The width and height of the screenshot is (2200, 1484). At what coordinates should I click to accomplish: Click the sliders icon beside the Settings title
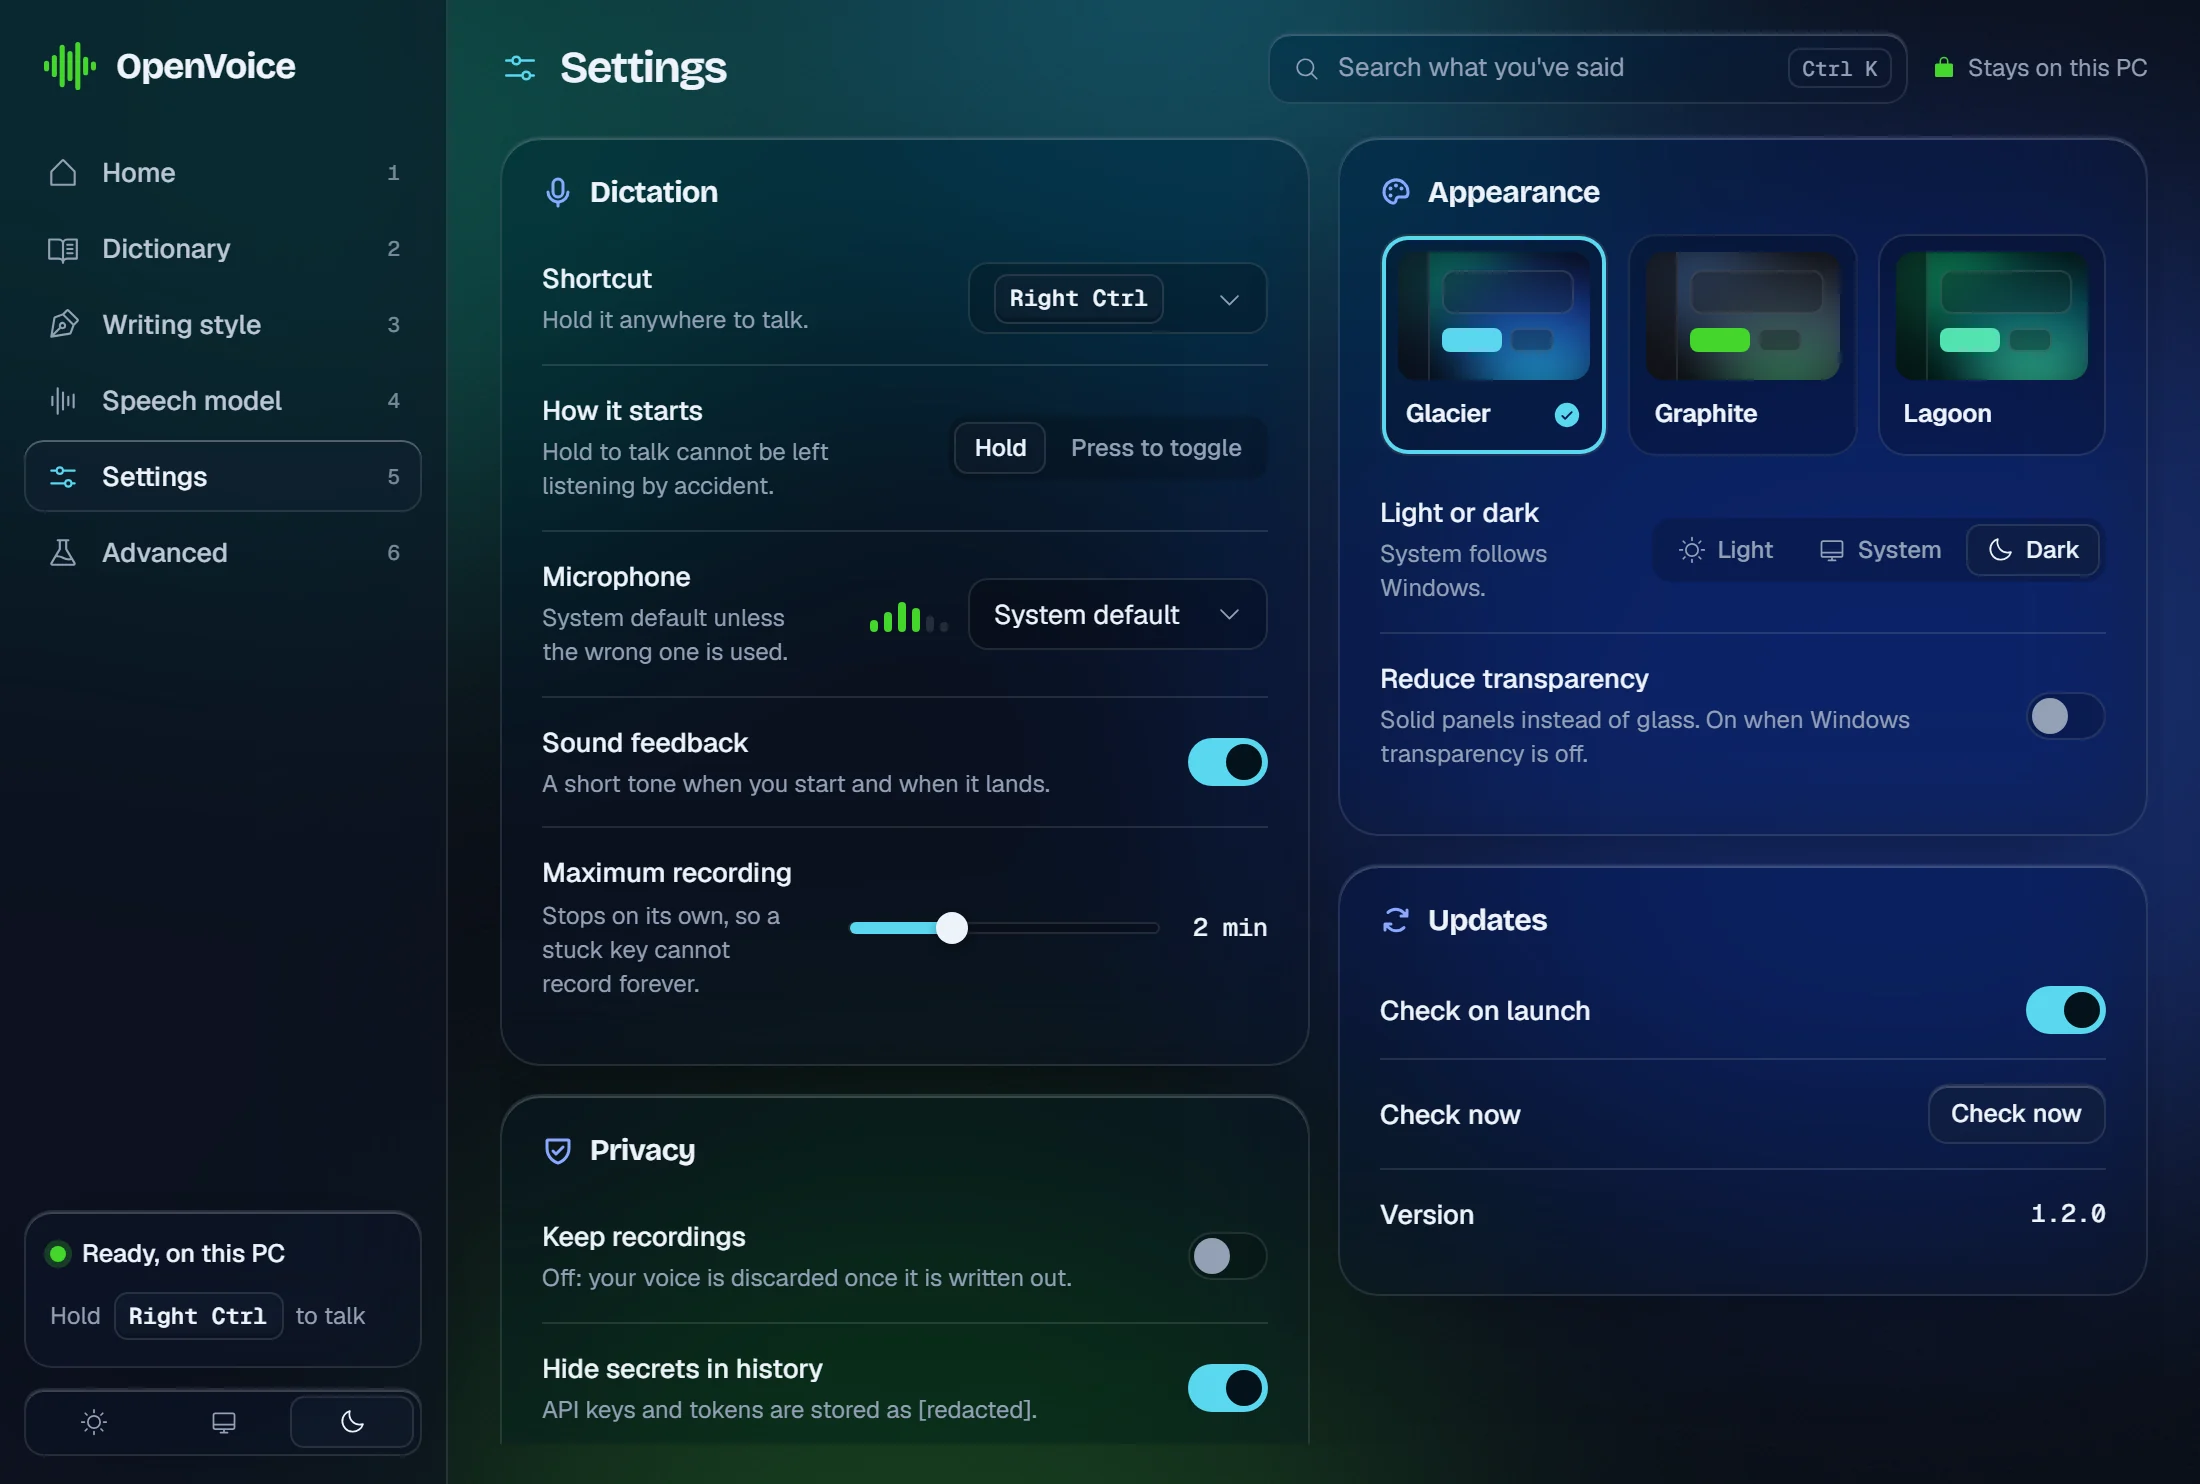[x=520, y=68]
